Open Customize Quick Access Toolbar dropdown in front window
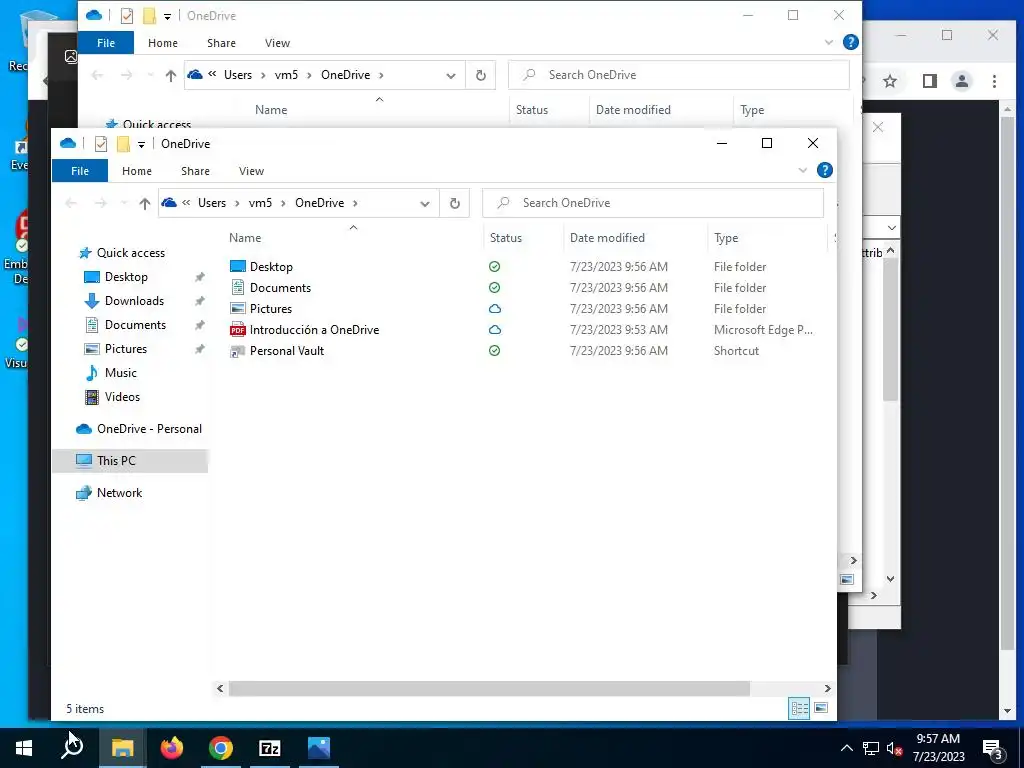 141,144
